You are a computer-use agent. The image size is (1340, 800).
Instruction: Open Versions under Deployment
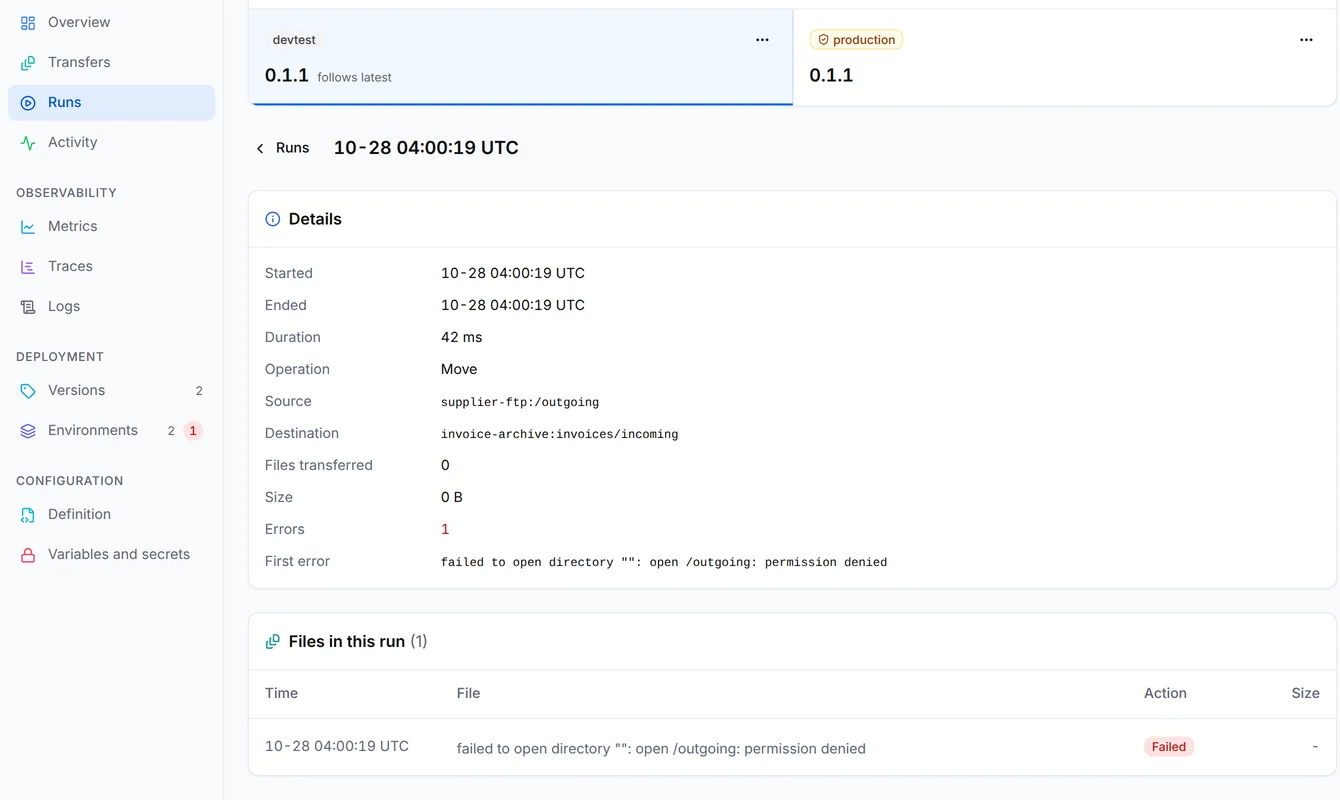tap(111, 390)
